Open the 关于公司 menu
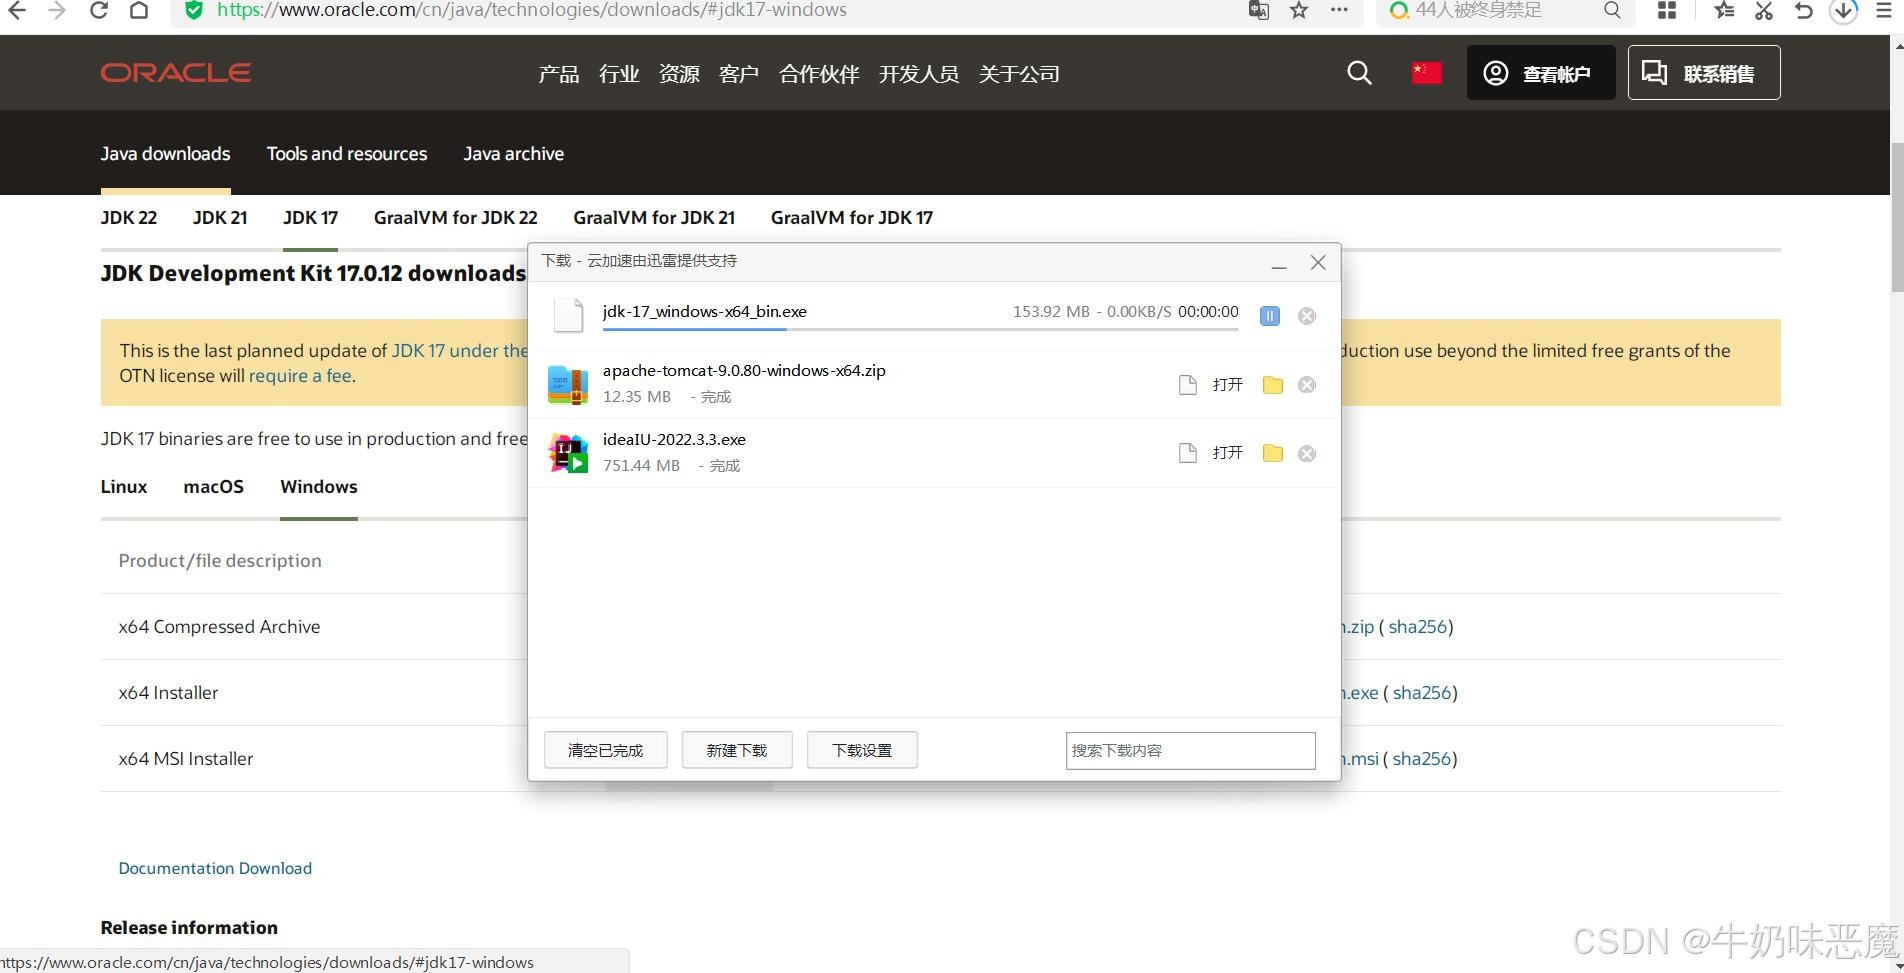The image size is (1904, 973). [1019, 74]
